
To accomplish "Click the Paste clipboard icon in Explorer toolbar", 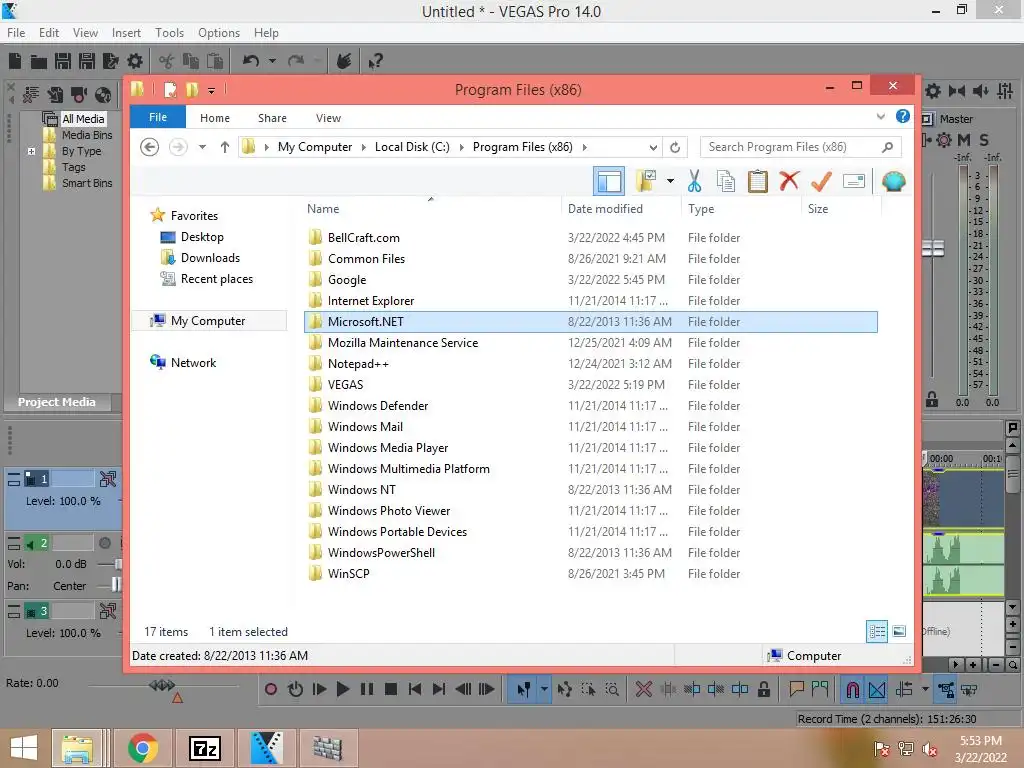I will click(x=758, y=181).
